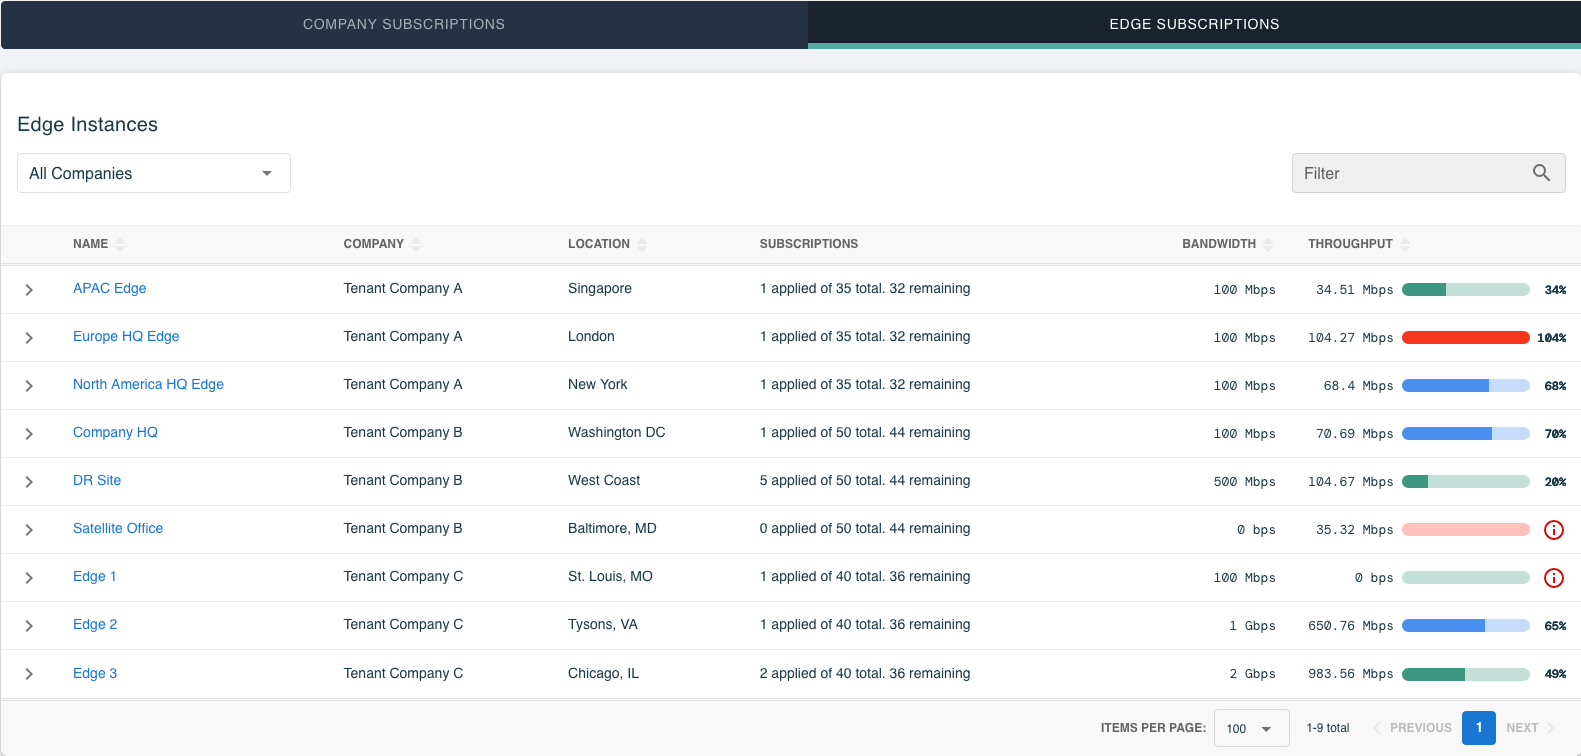Click the search magnifier icon in Filter
Viewport: 1581px width, 756px height.
(1541, 173)
